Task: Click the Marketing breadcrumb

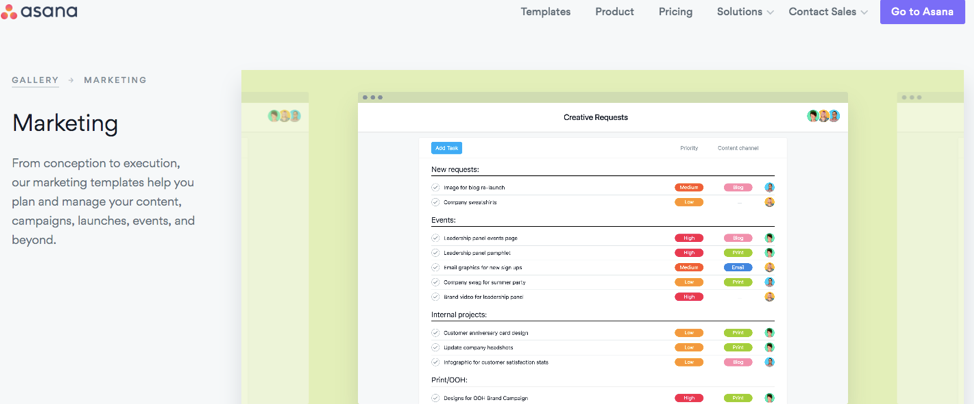Action: (116, 80)
